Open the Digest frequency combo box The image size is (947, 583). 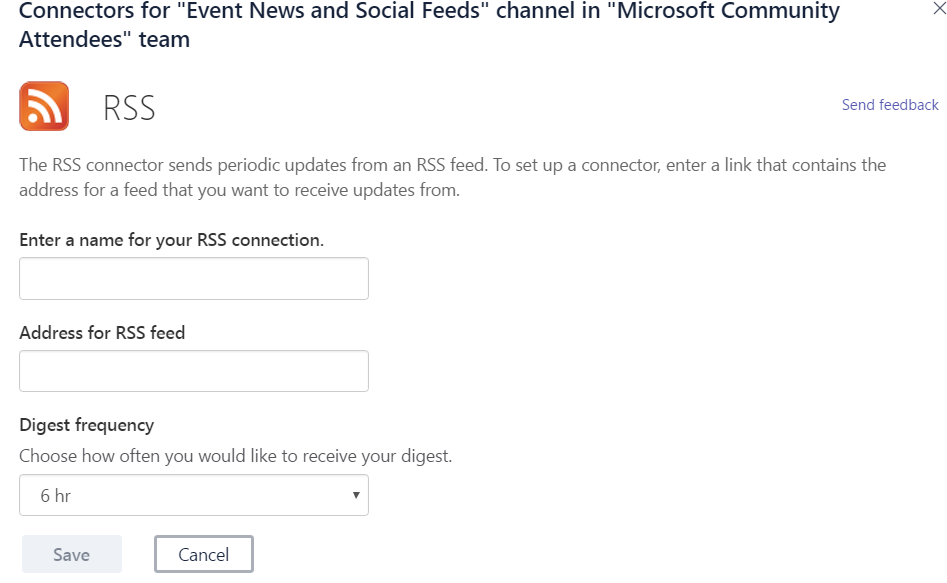tap(194, 495)
